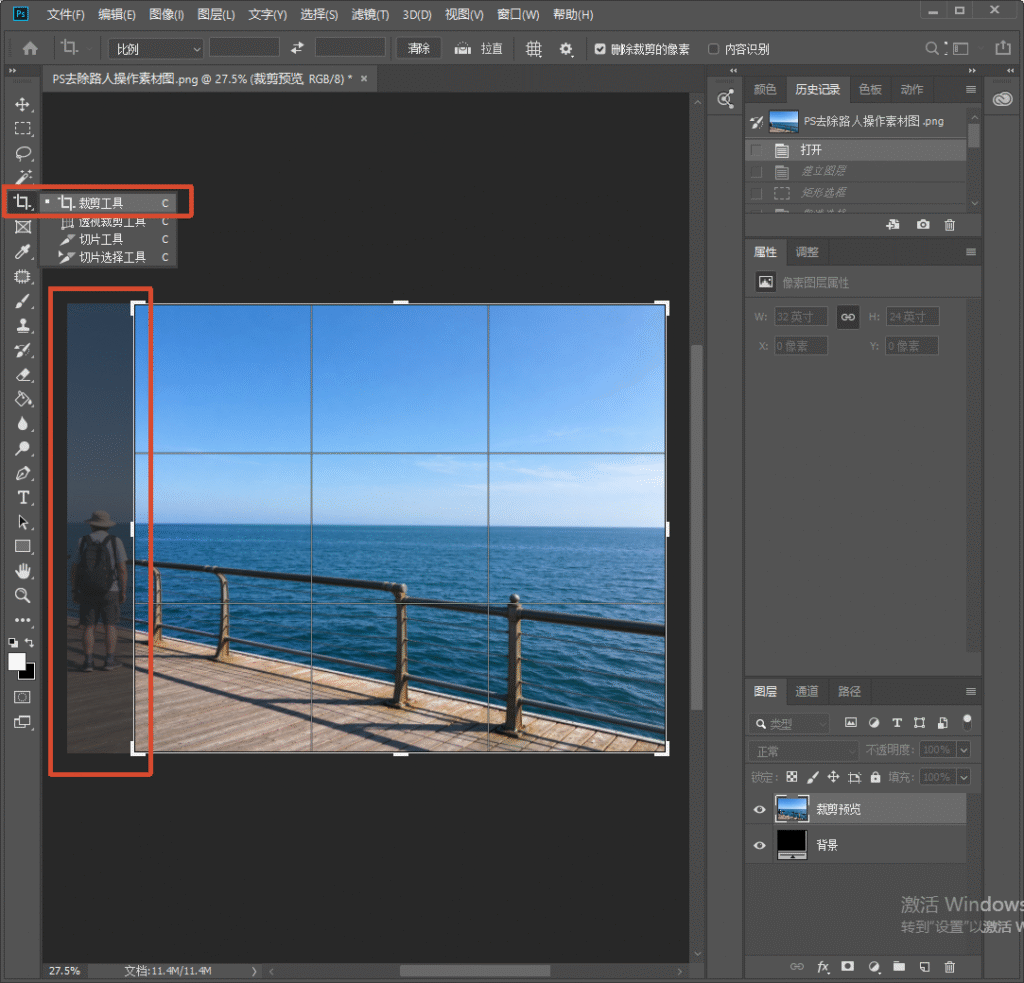This screenshot has height=983, width=1024.
Task: Open the 比例 ratio preset dropdown
Action: [x=155, y=49]
